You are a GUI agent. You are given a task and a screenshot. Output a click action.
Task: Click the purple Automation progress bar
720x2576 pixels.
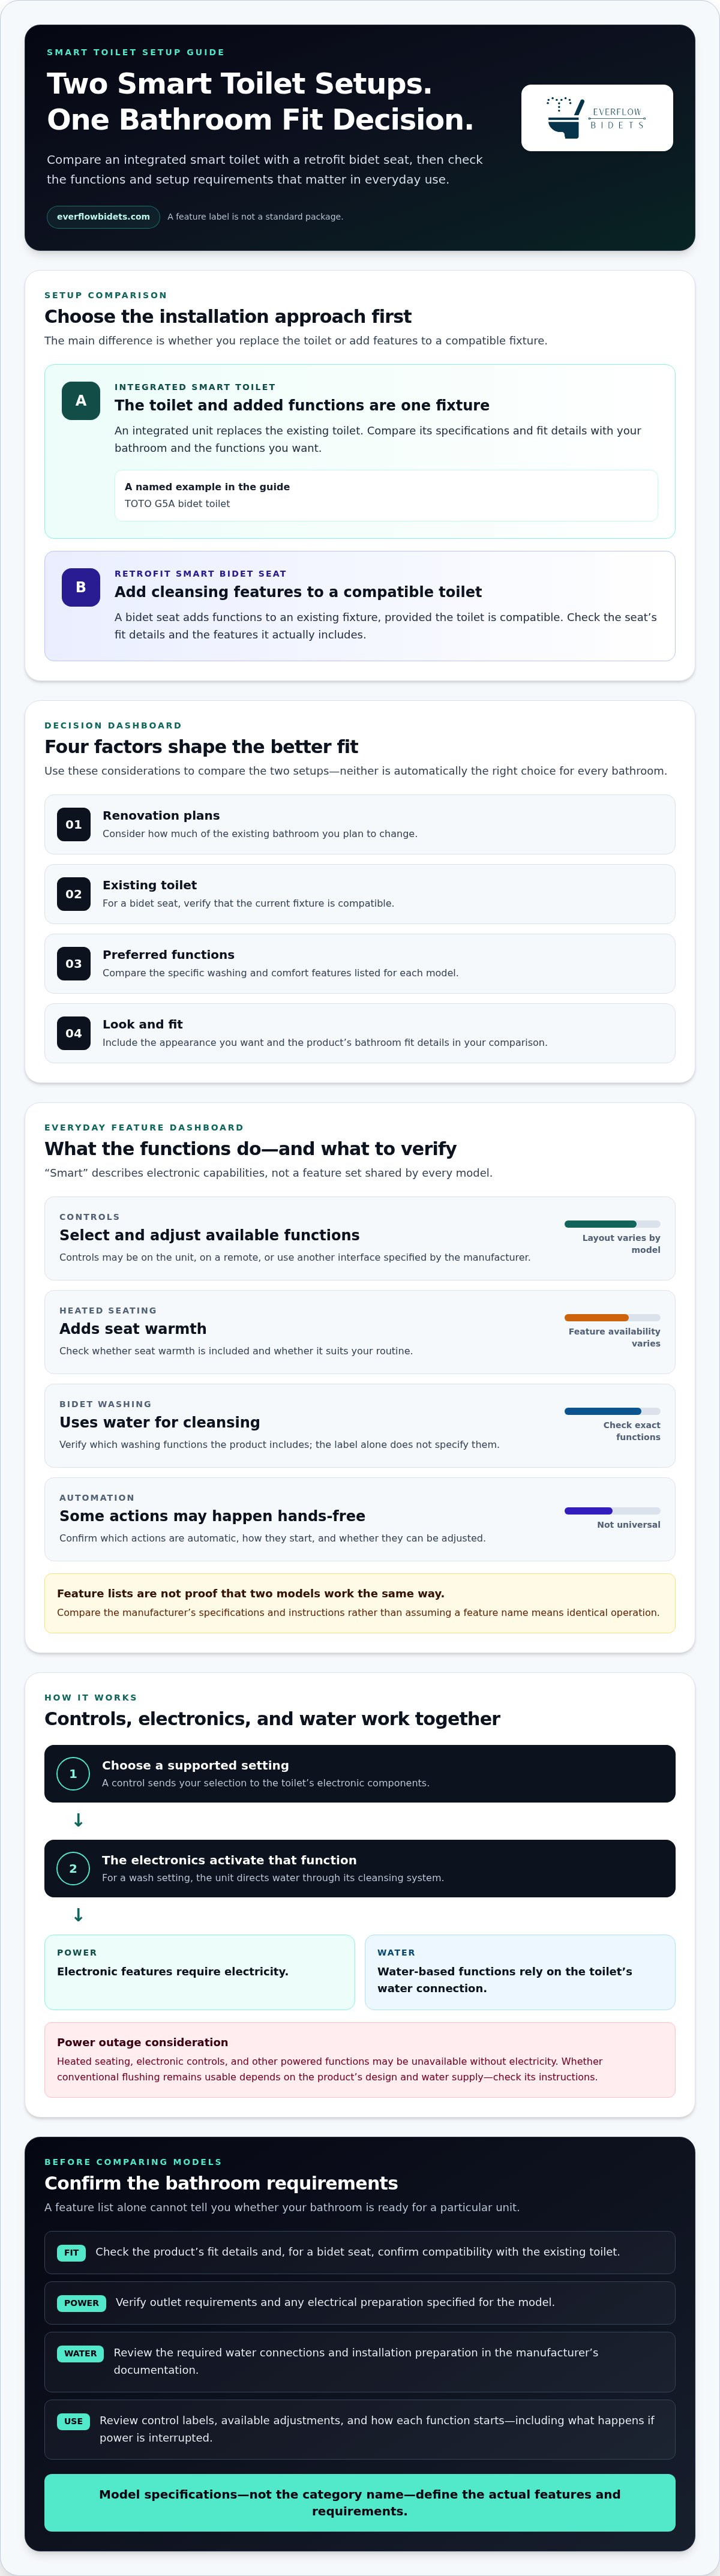(612, 1510)
